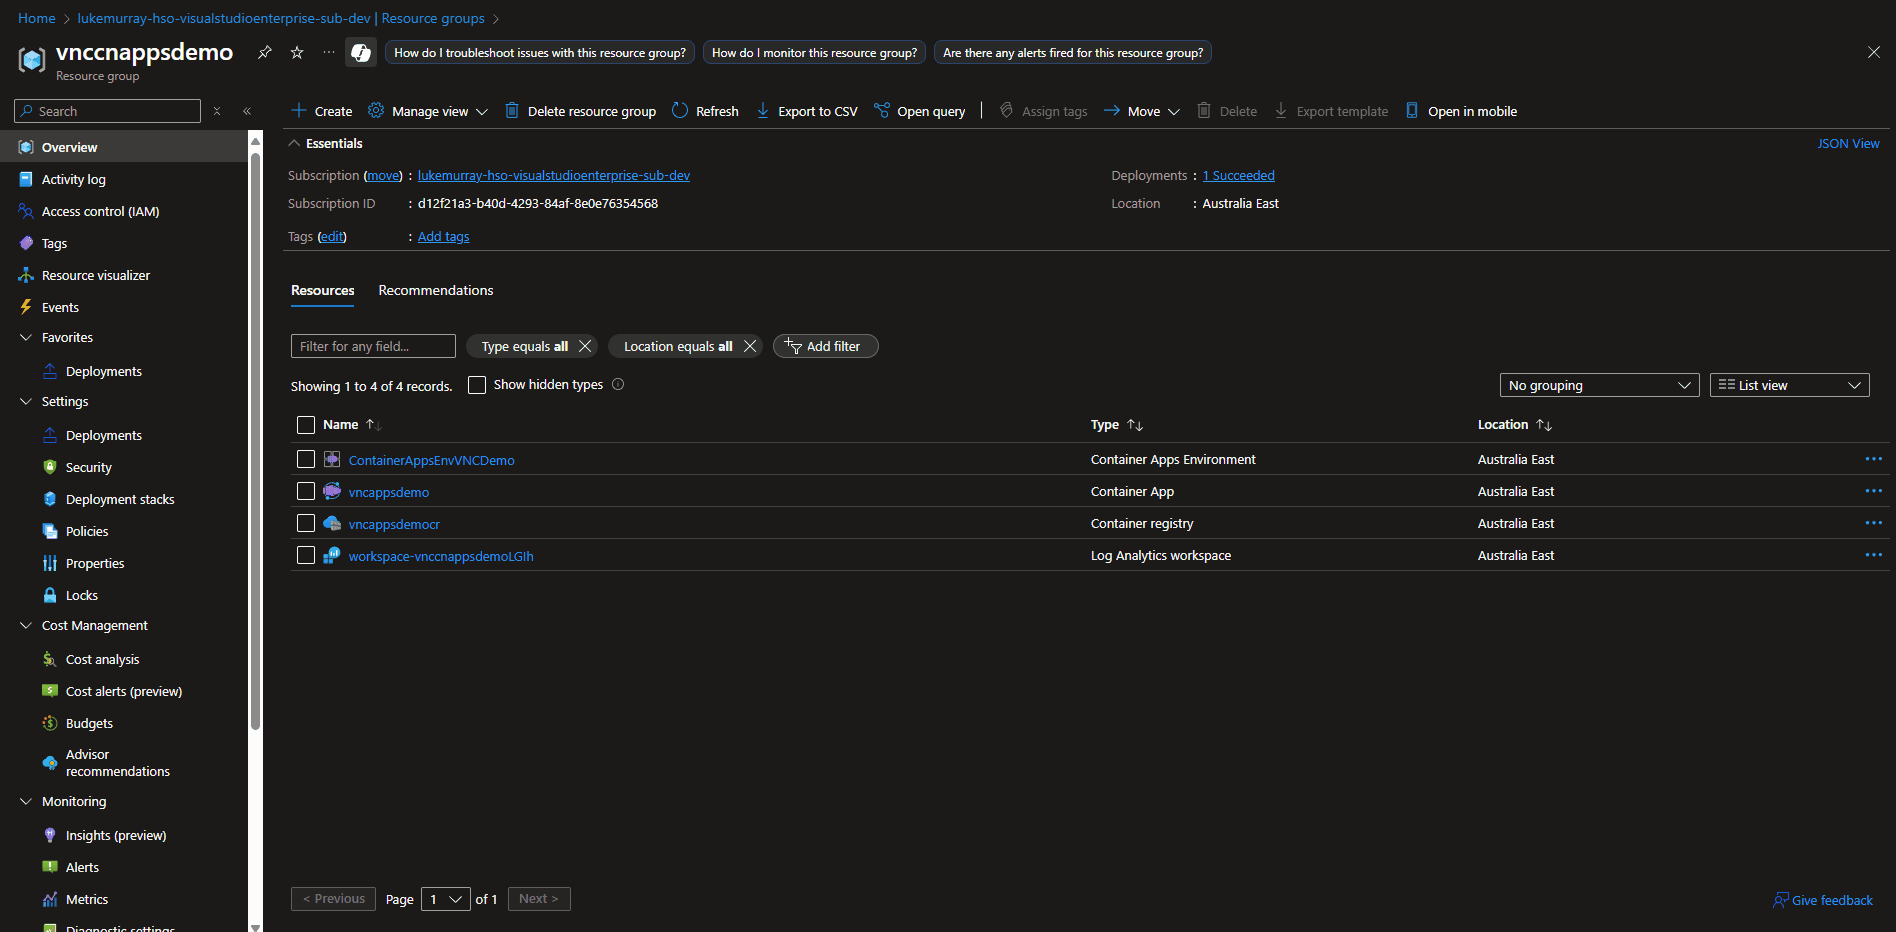1896x932 pixels.
Task: Clear the sidebar search with X icon
Action: (217, 111)
